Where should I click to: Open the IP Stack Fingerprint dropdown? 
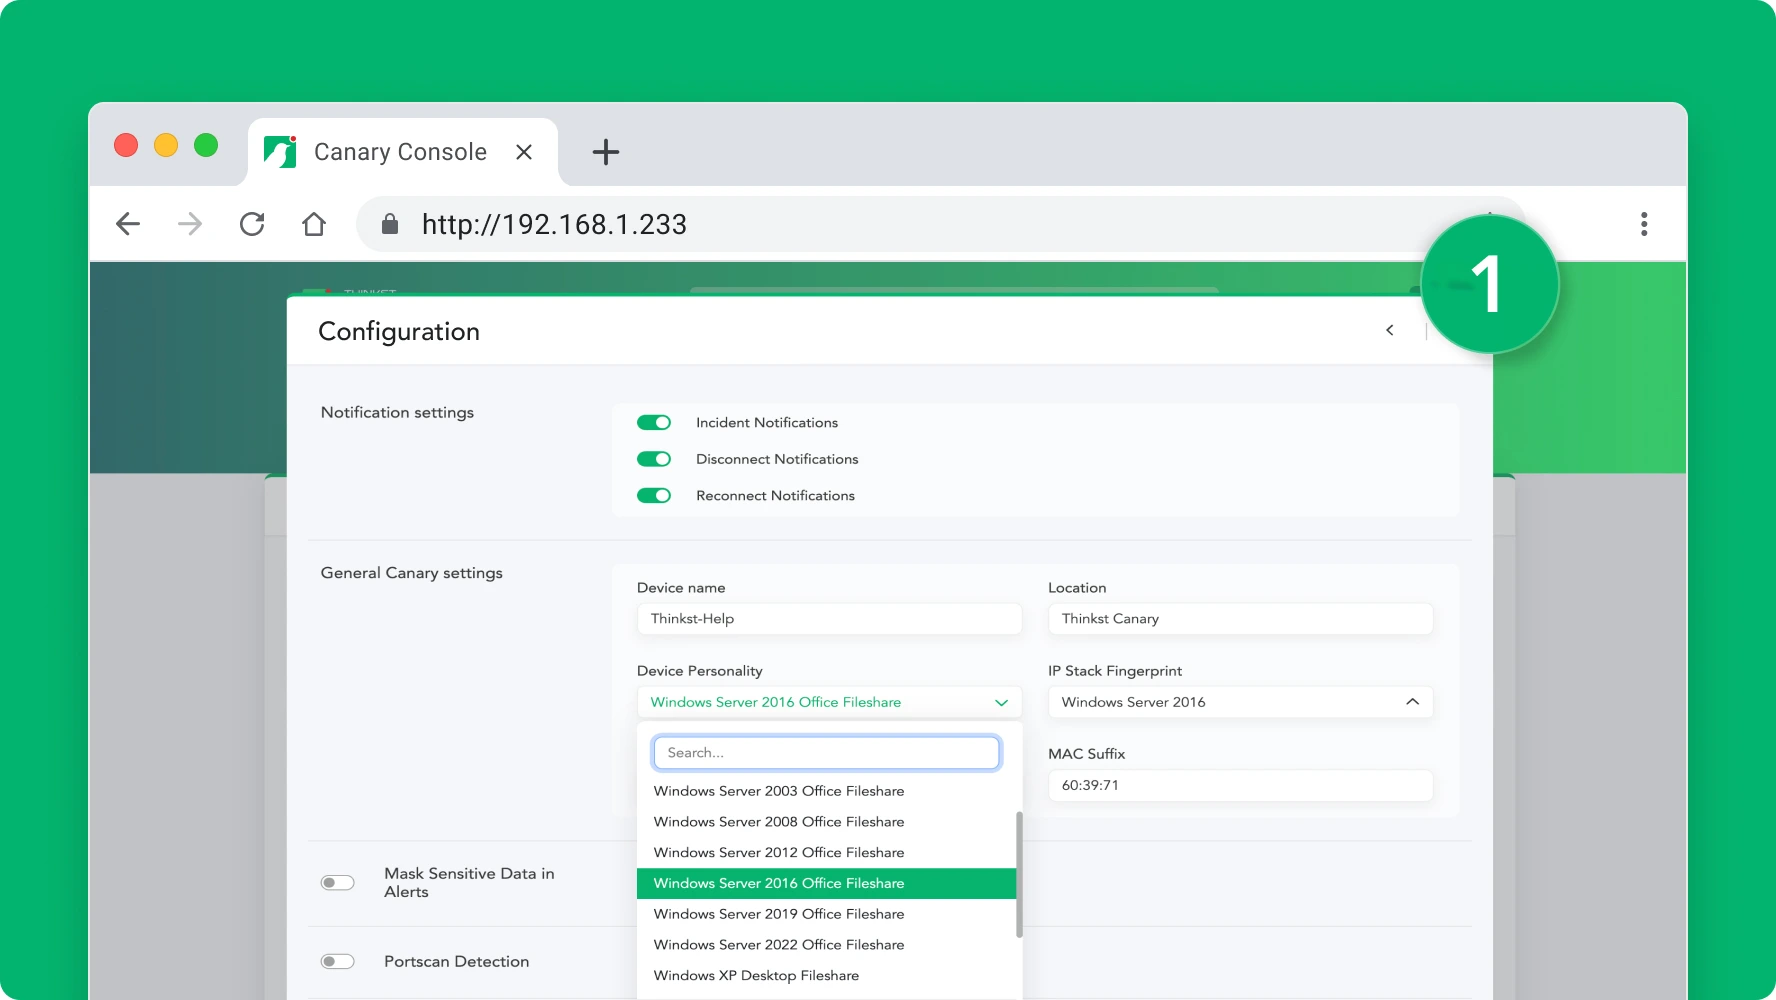(x=1240, y=702)
